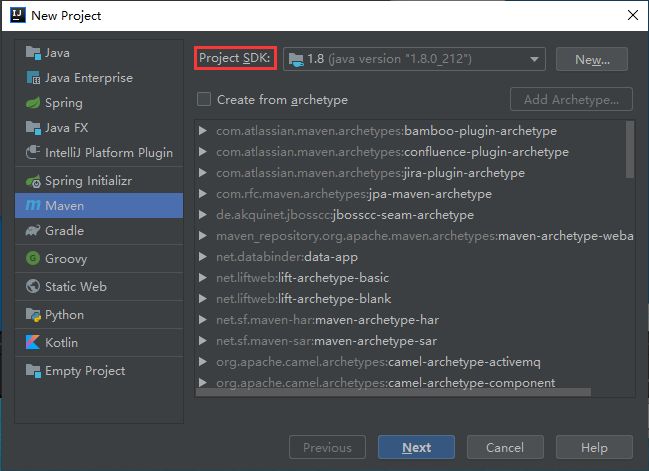This screenshot has width=649, height=471.
Task: Click the Next button
Action: pyautogui.click(x=416, y=447)
